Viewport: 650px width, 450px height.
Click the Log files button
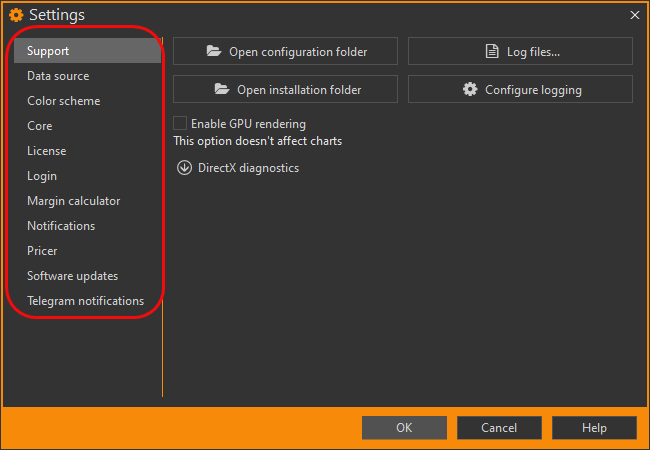(x=520, y=51)
